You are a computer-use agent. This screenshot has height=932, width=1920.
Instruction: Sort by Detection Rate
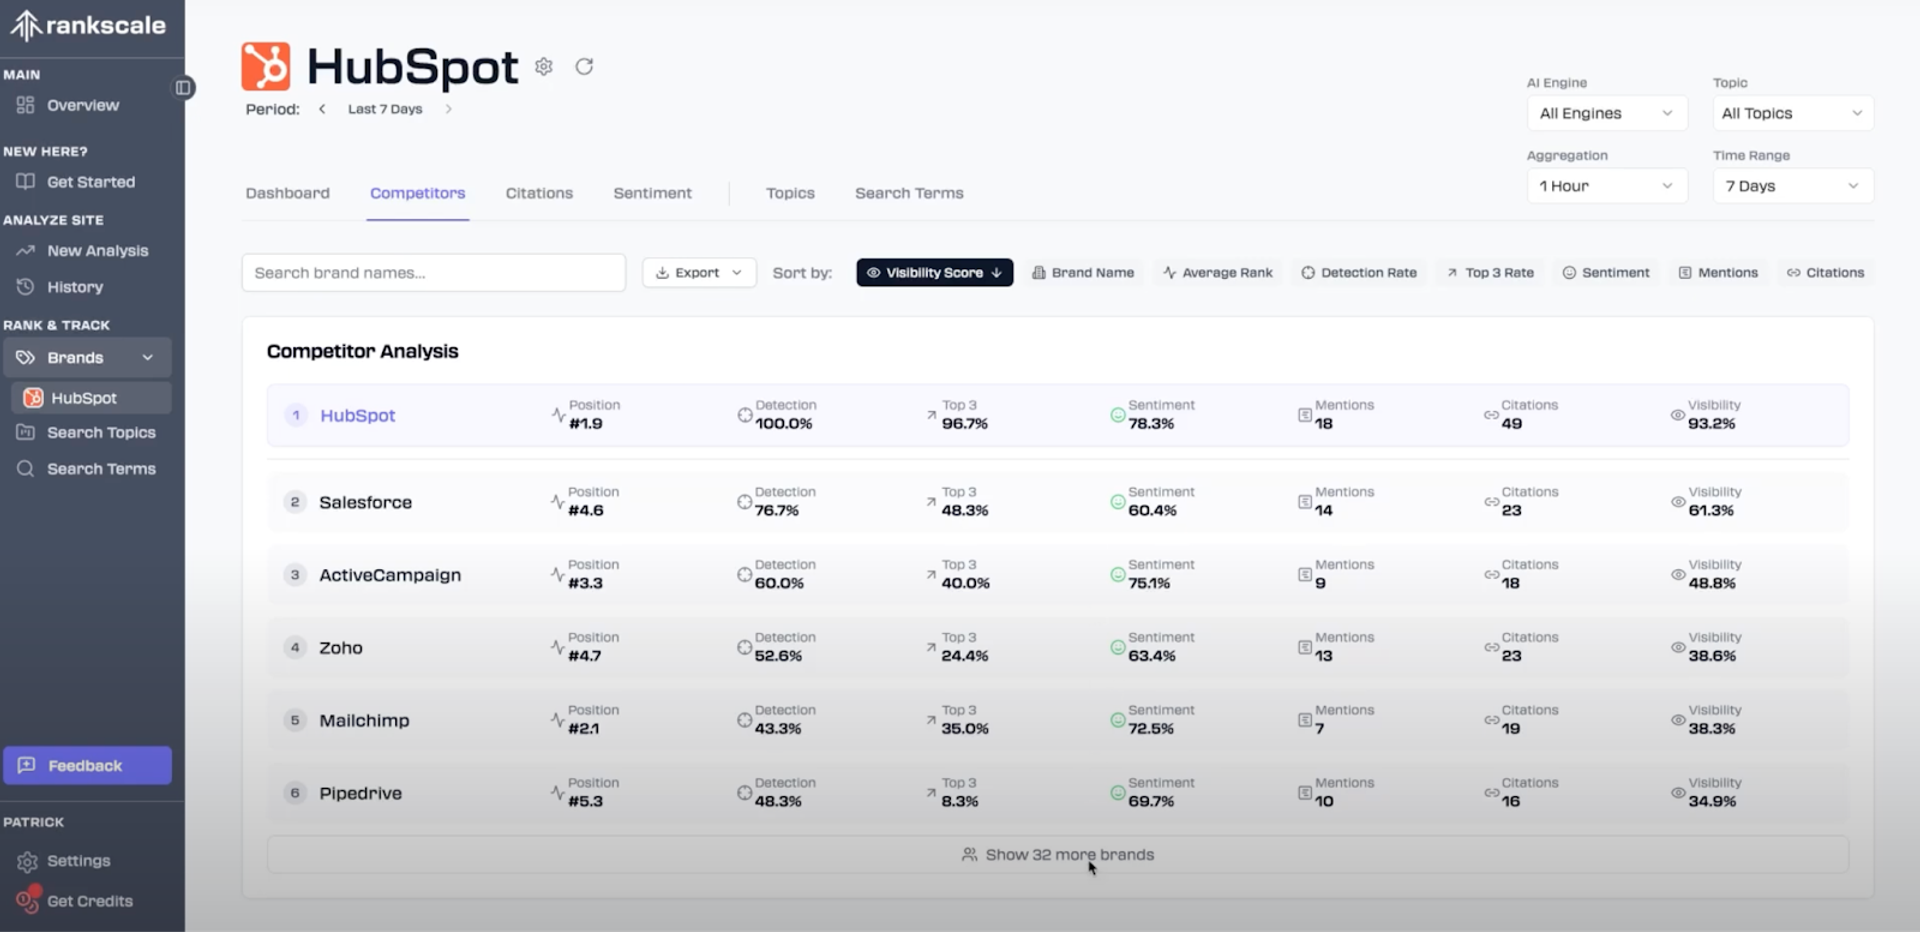click(1359, 273)
